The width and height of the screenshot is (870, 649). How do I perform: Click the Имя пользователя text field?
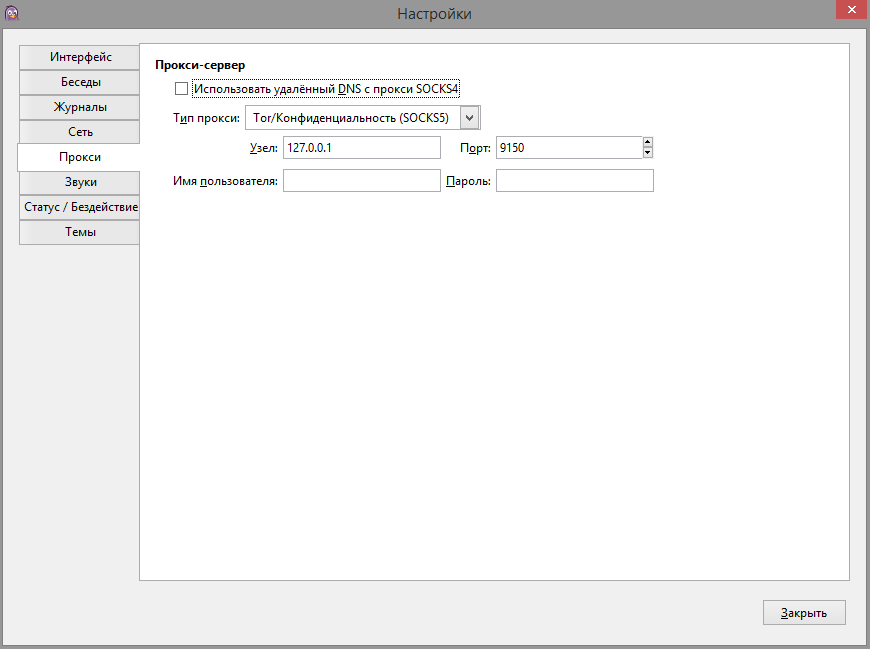pos(361,181)
